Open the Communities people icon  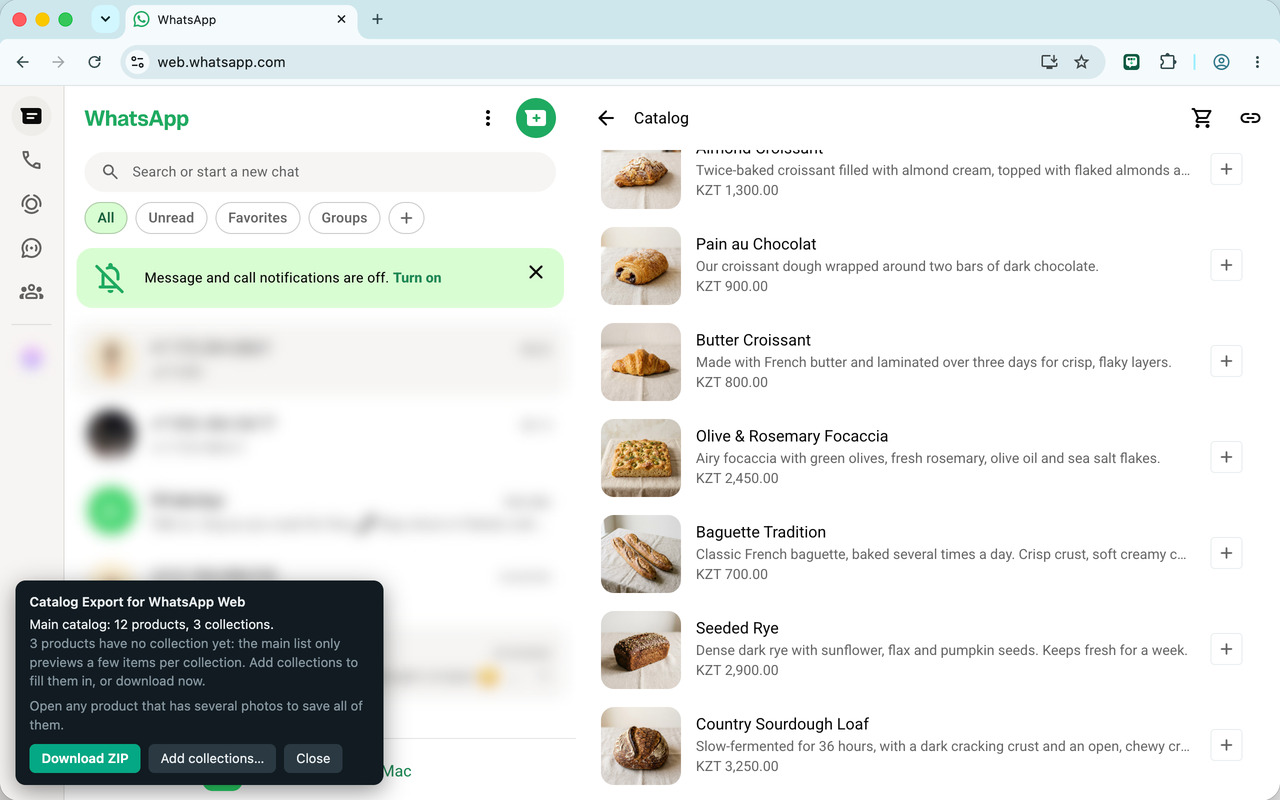[x=31, y=292]
